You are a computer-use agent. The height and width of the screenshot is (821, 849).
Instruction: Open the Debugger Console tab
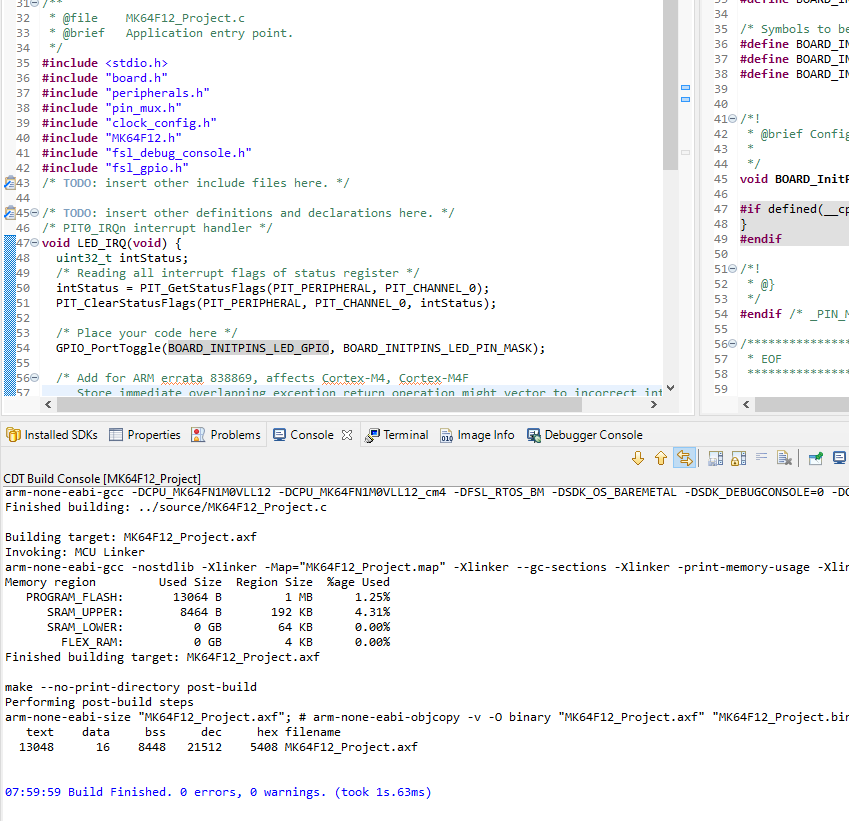pyautogui.click(x=585, y=435)
